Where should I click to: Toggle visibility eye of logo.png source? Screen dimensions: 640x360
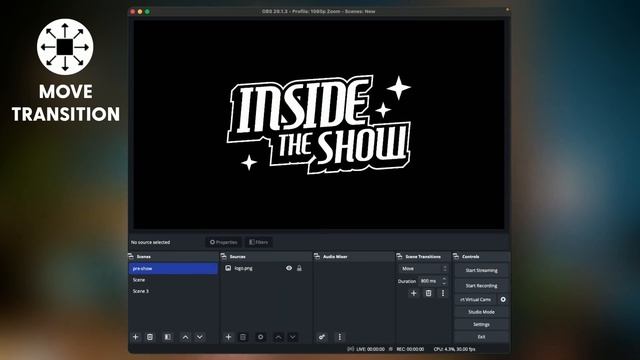[x=289, y=268]
